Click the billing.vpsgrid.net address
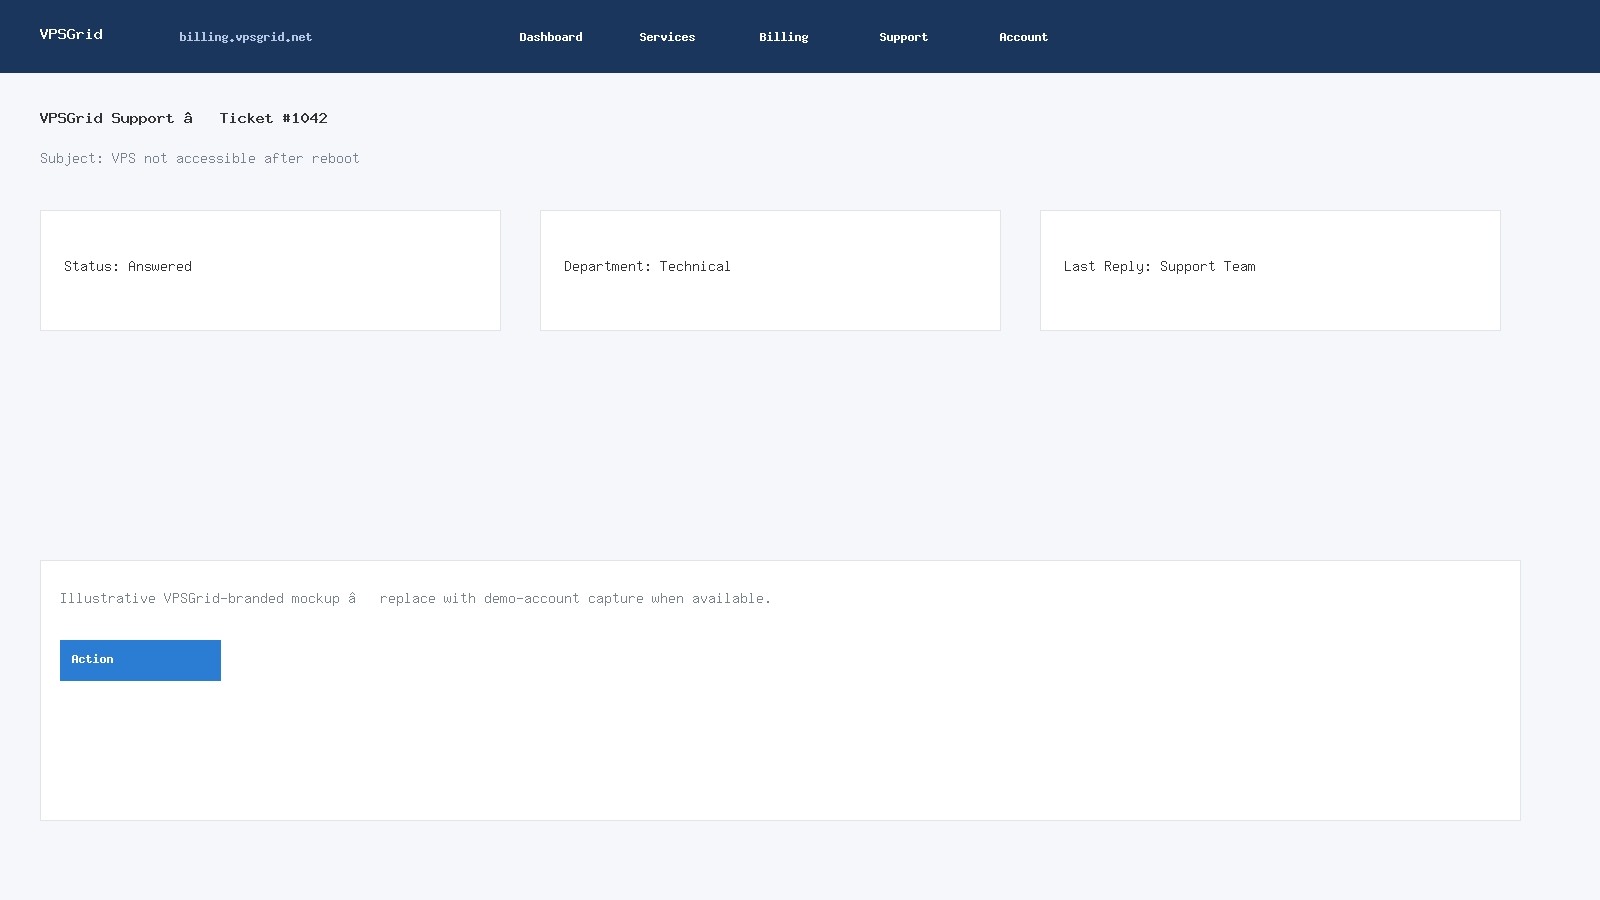This screenshot has height=900, width=1600. 245,37
